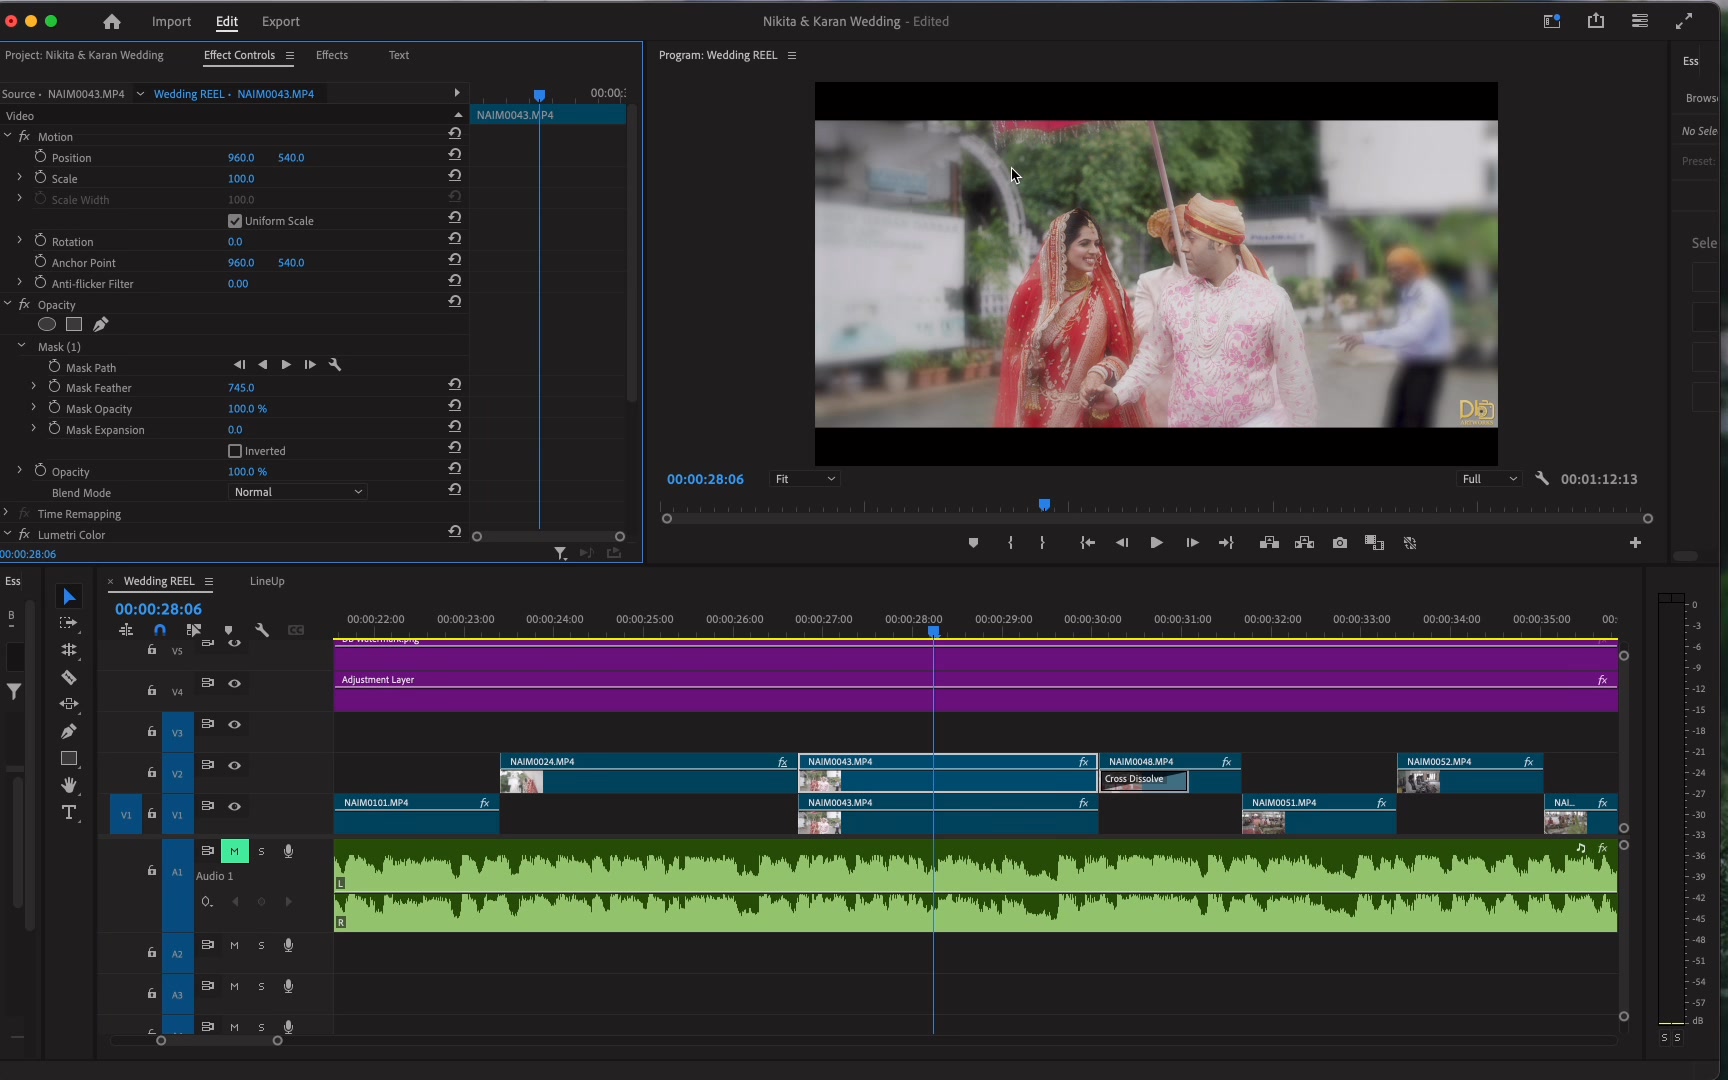1728x1080 pixels.
Task: Open the Effects panel tab
Action: (x=332, y=55)
